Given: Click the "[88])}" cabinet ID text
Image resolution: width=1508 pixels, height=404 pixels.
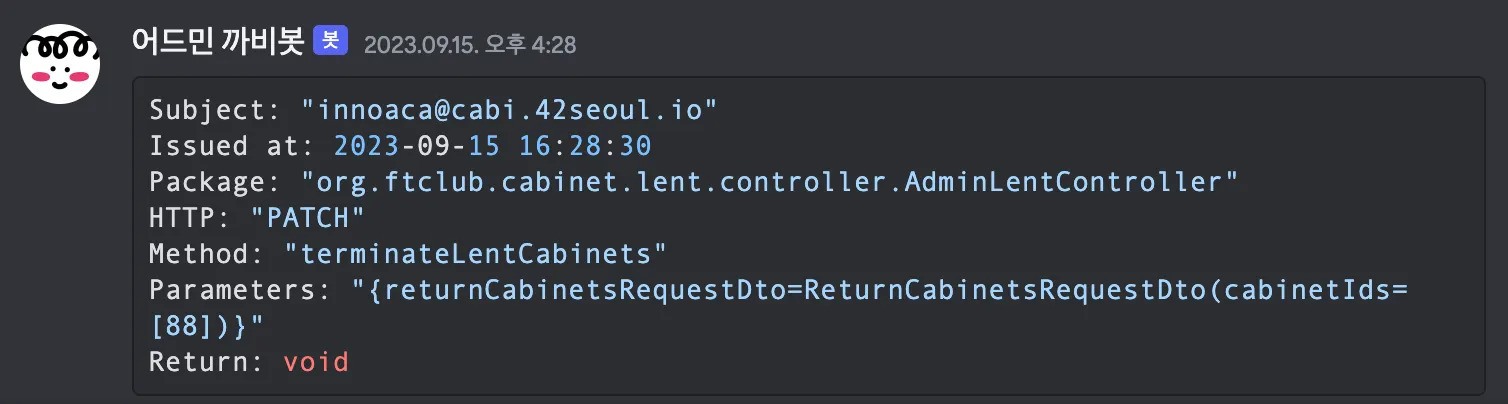Looking at the screenshot, I should click(207, 326).
